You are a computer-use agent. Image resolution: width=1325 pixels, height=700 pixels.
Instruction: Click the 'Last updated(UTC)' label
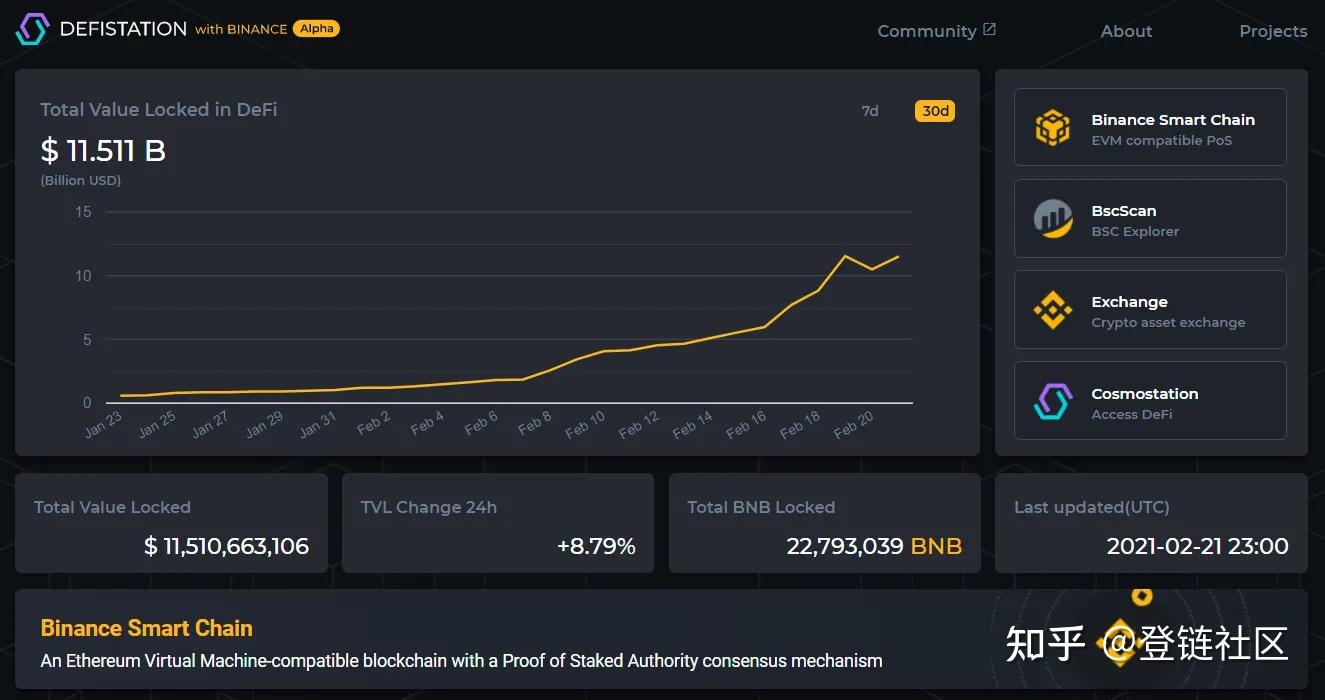coord(1092,507)
